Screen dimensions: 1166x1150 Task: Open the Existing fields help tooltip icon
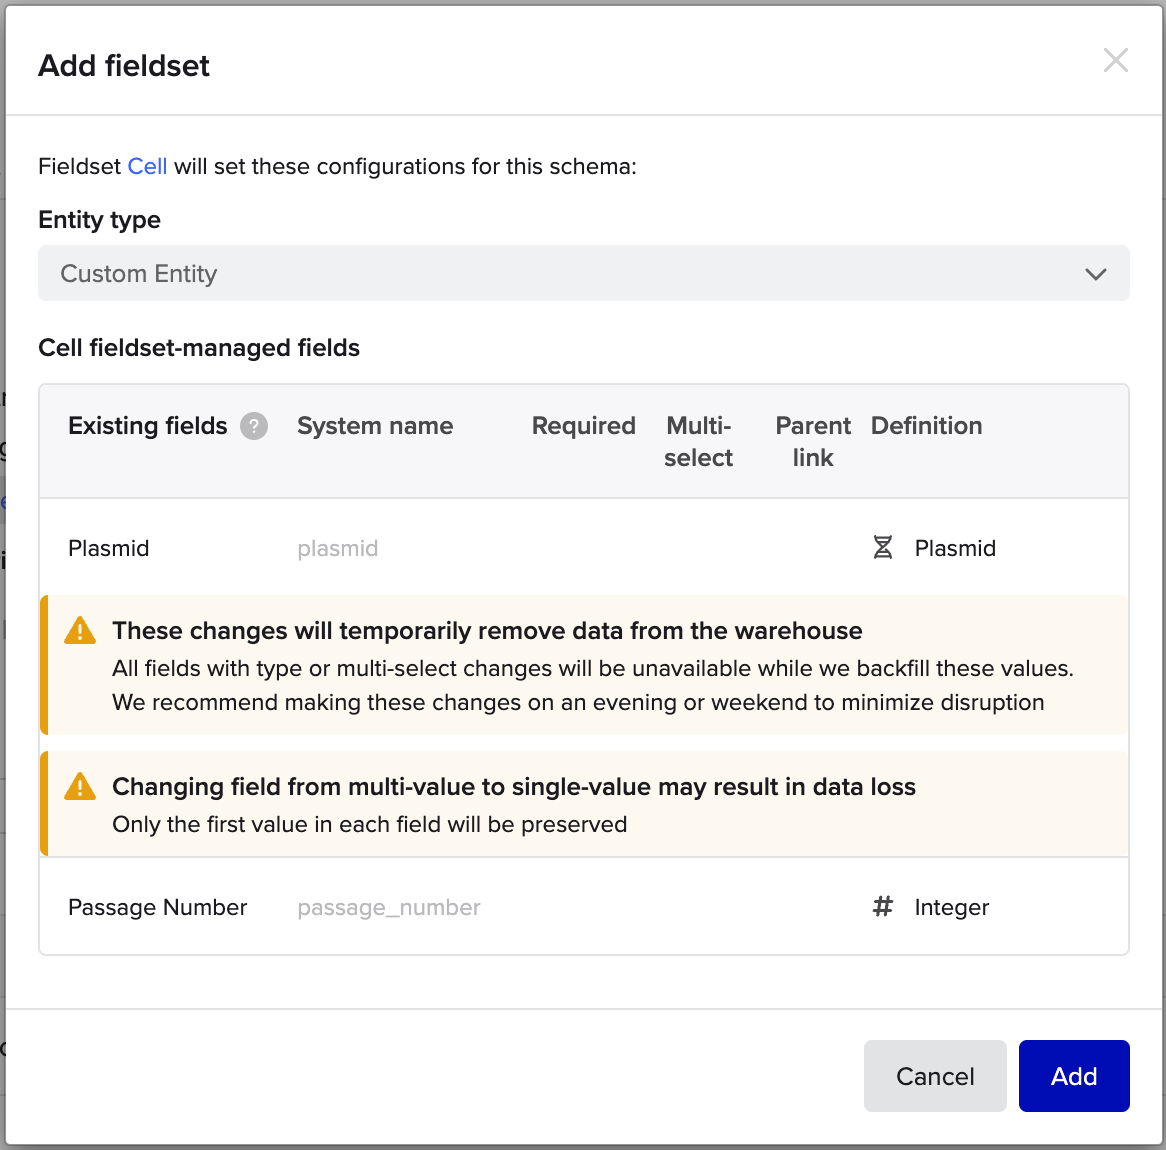coord(253,426)
